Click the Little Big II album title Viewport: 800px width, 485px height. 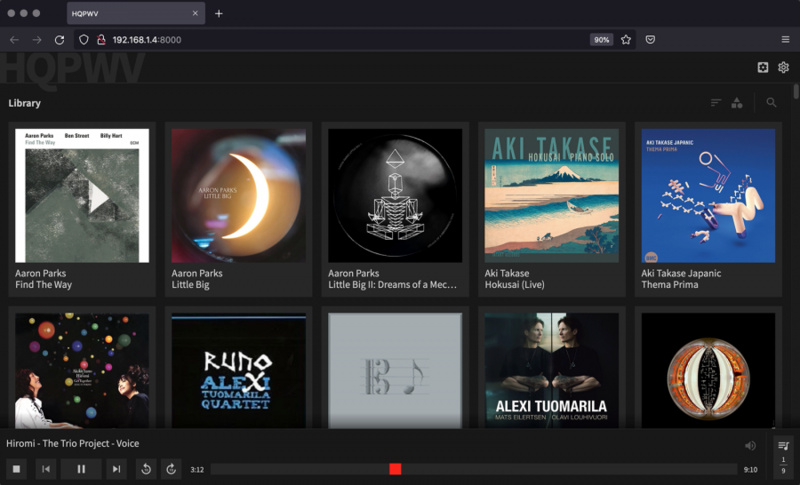tap(392, 285)
